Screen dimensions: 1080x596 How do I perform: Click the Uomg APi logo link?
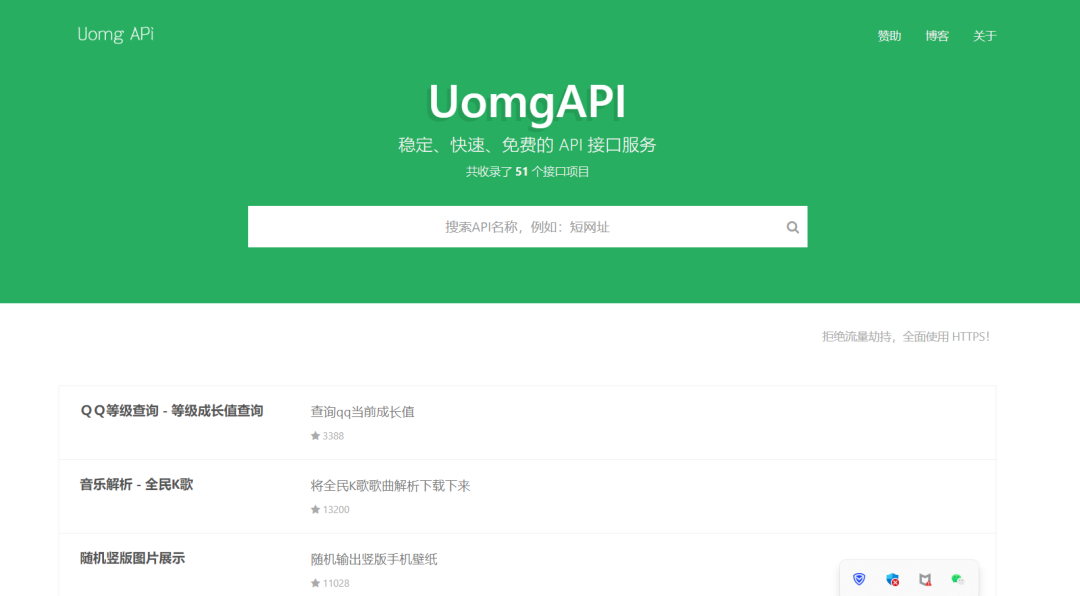point(116,35)
